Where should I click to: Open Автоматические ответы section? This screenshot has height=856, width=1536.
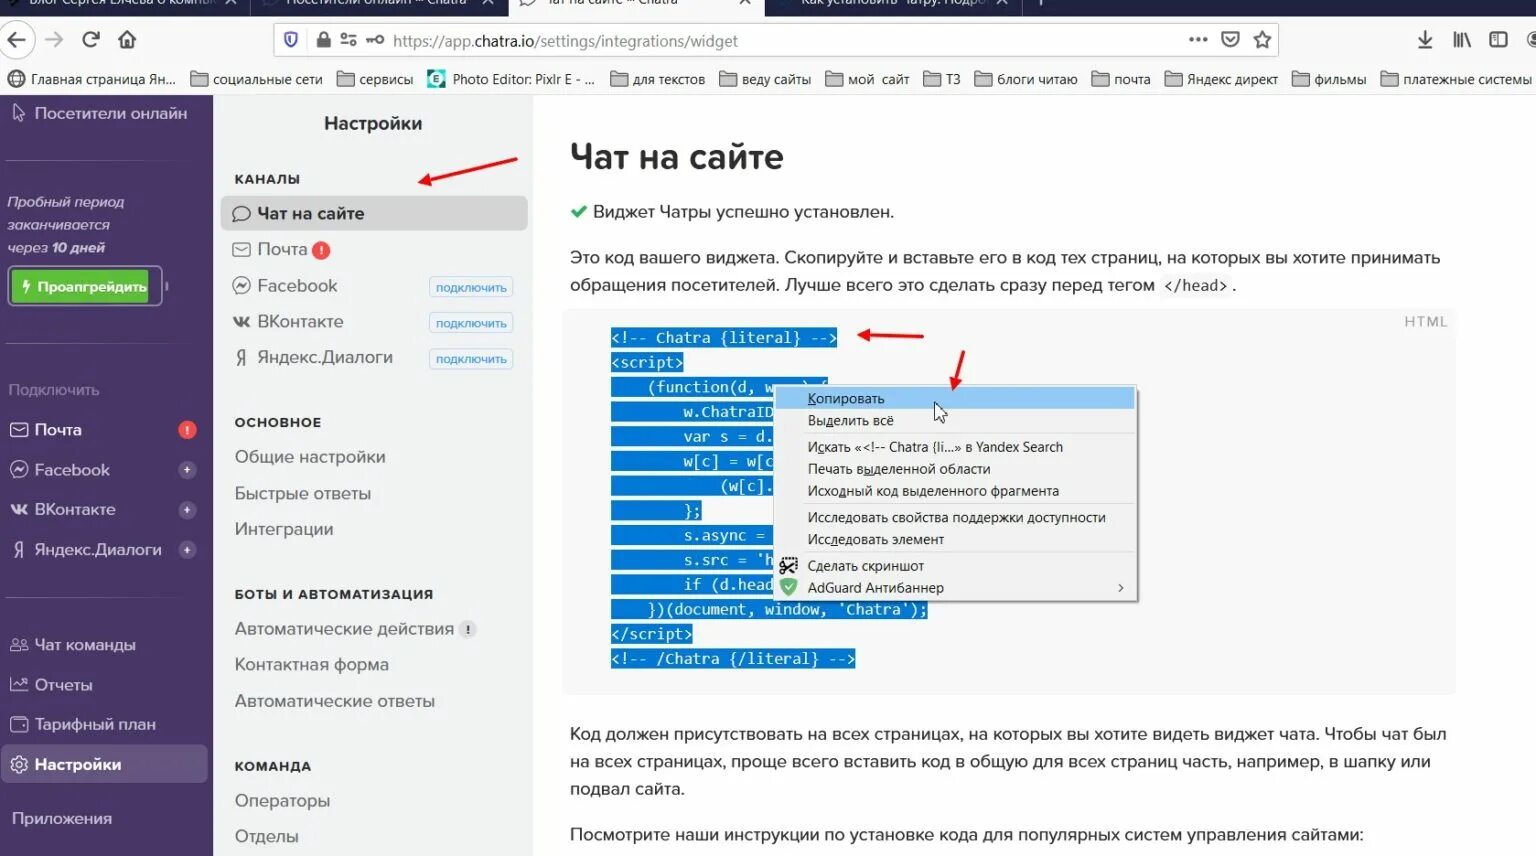(x=335, y=701)
